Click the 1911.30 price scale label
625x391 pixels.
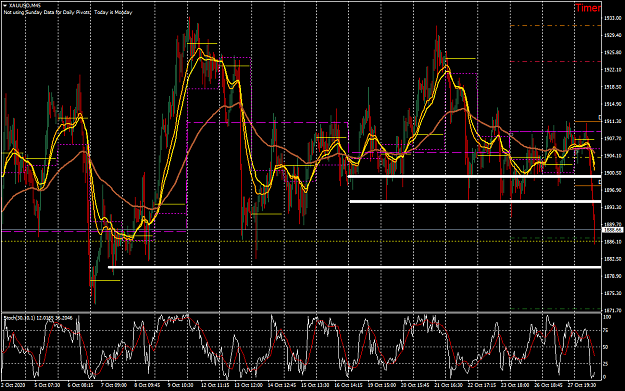click(x=613, y=121)
